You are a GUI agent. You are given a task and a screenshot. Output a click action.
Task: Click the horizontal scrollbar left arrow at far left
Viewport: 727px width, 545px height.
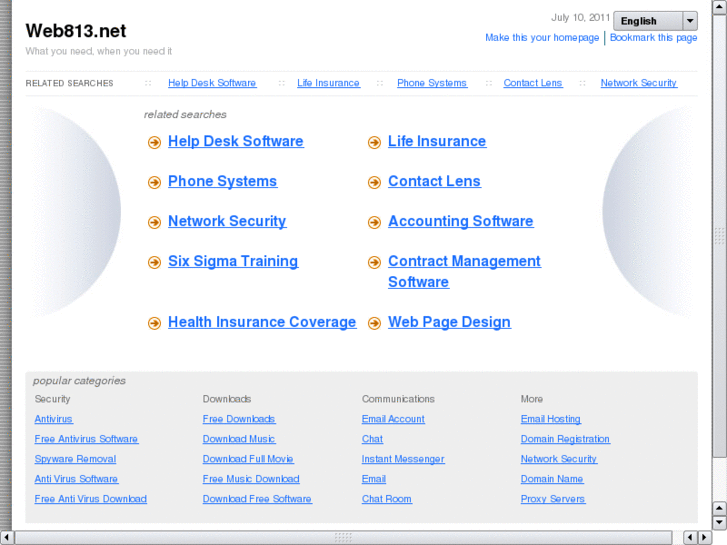6,537
